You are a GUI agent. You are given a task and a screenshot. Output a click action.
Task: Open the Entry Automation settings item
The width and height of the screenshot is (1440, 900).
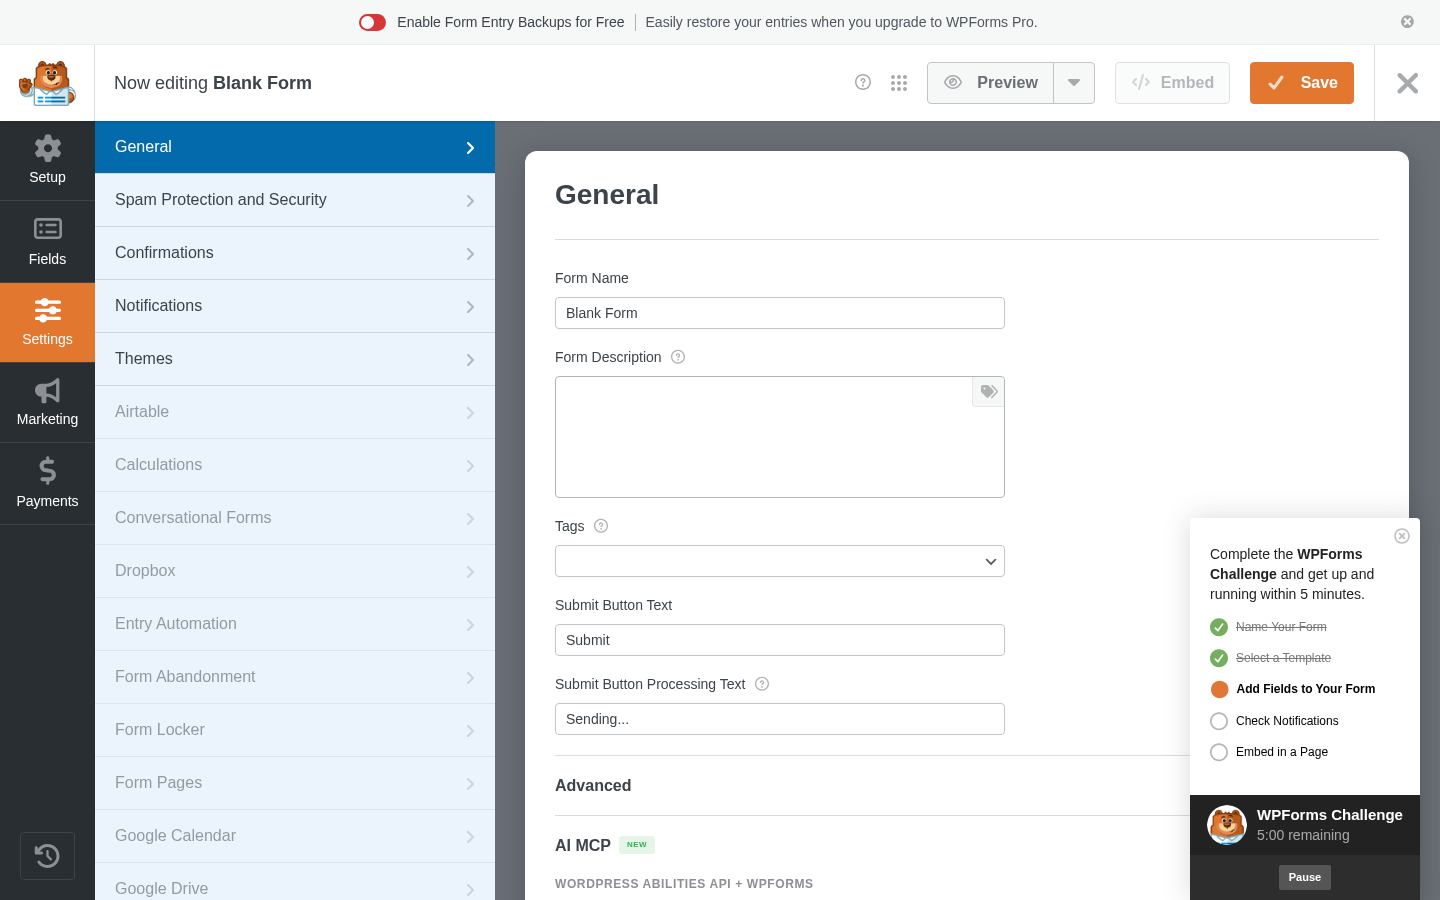coord(295,624)
